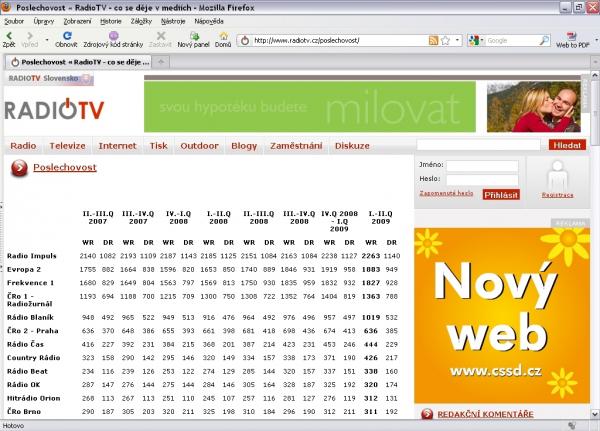Open the Zaměstnání navigation section
600x431 pixels.
296,146
